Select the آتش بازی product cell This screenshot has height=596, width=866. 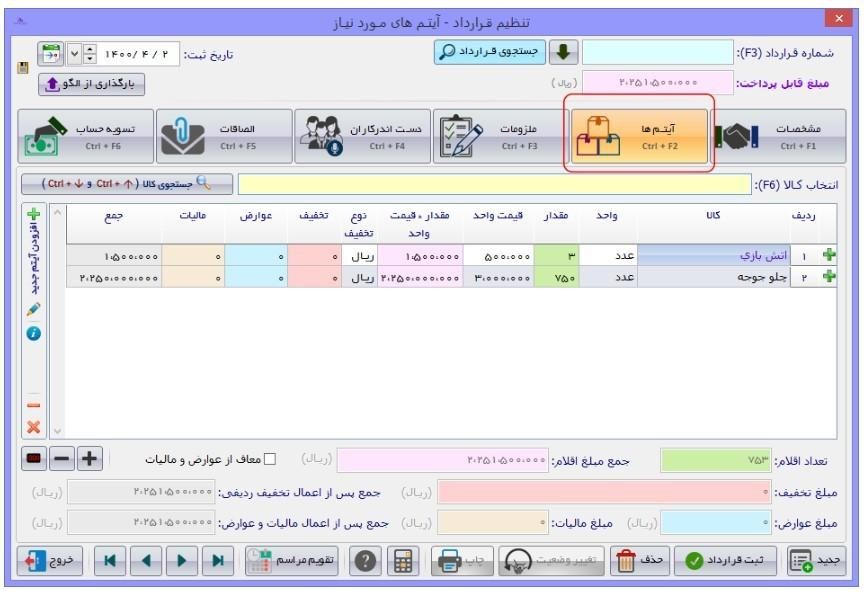[x=714, y=256]
